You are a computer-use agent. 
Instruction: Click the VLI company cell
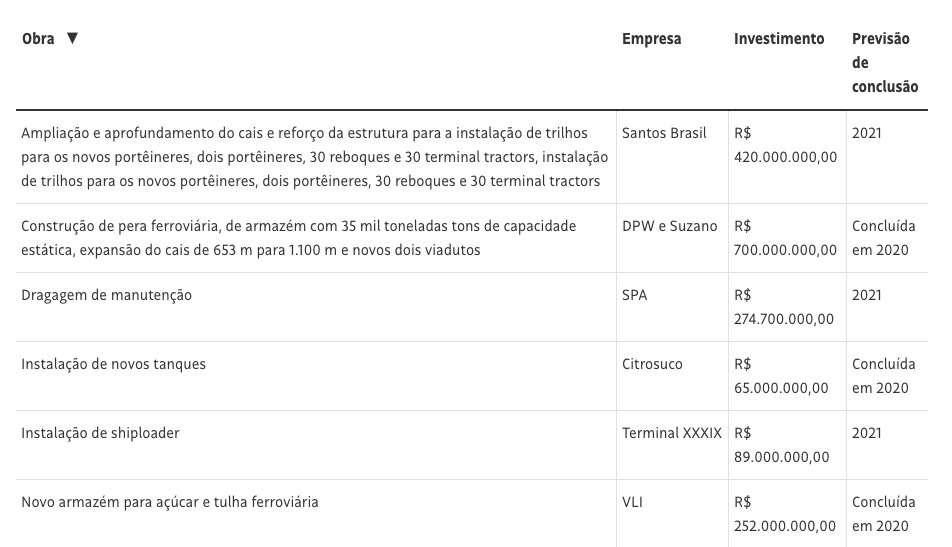[632, 502]
